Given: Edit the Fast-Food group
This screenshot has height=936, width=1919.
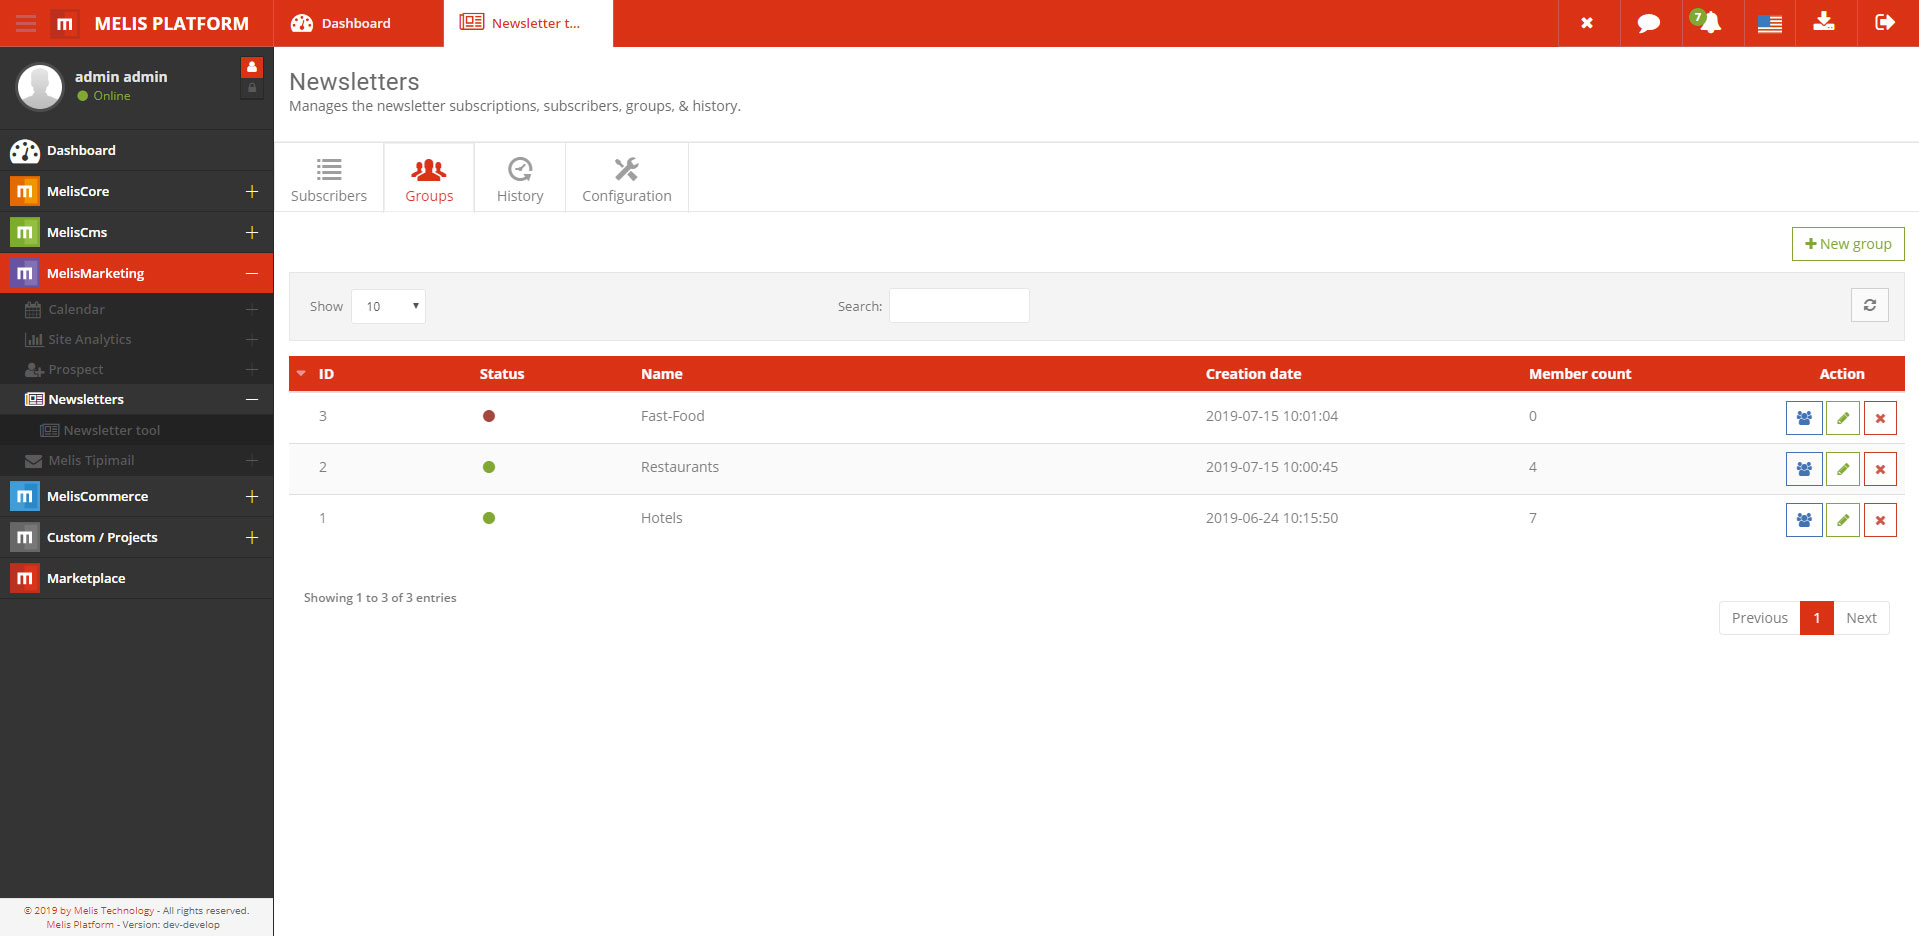Looking at the screenshot, I should pos(1842,418).
